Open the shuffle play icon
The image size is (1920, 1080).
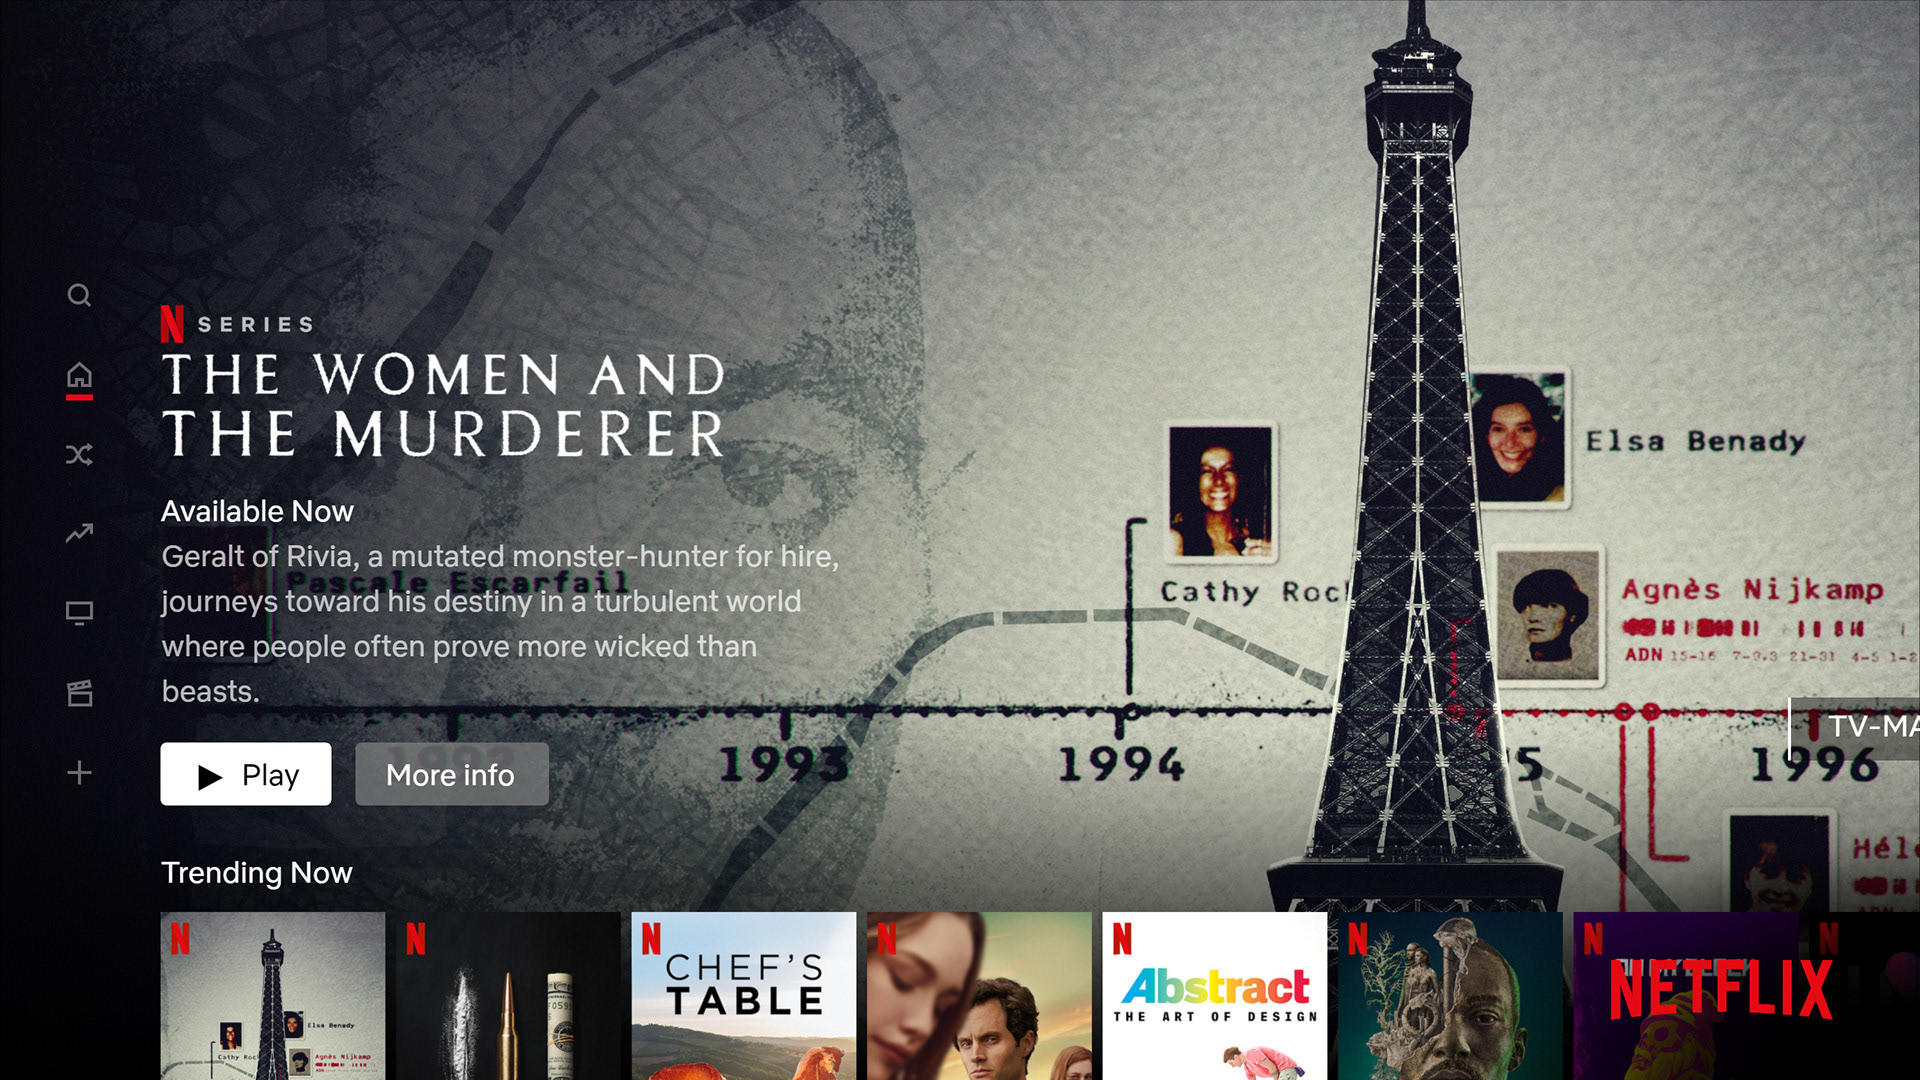click(79, 455)
